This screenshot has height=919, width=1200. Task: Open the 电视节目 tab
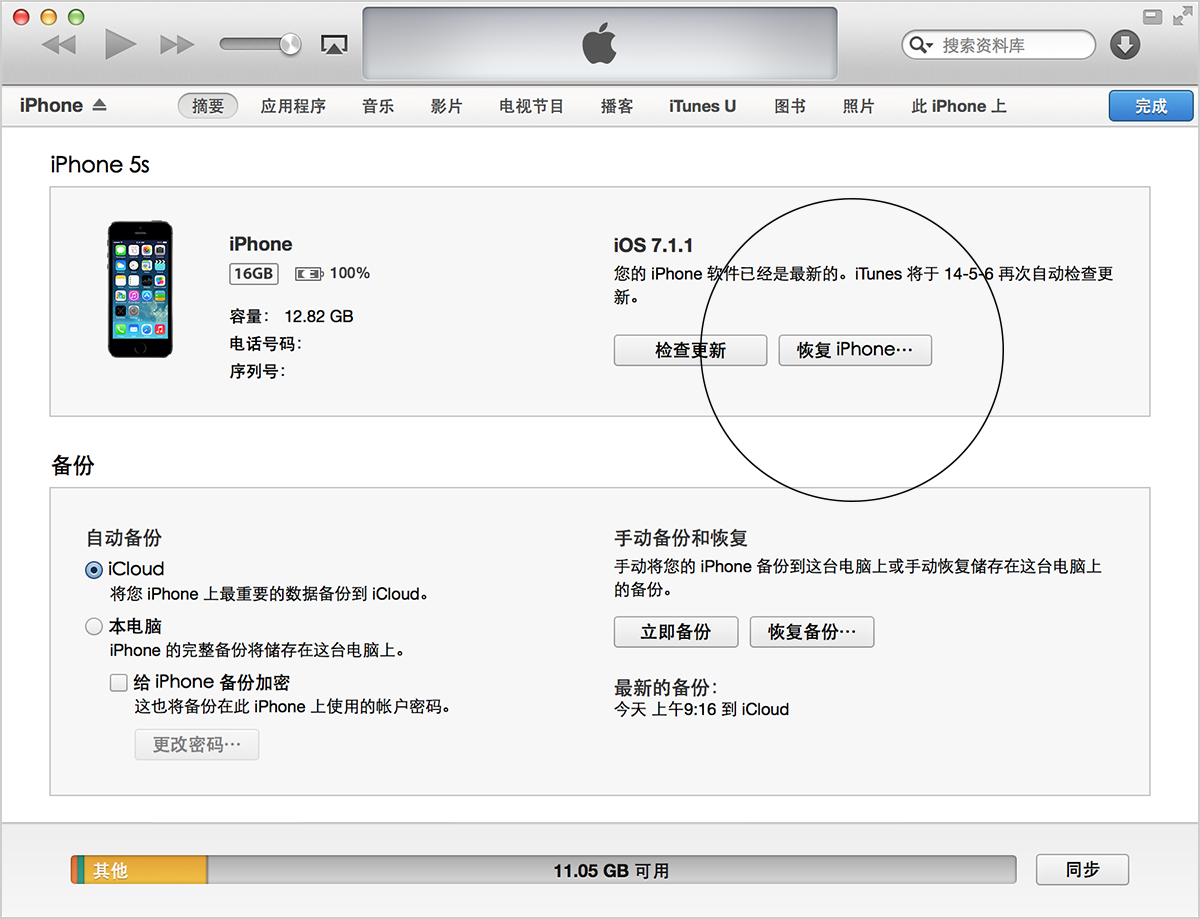[532, 106]
